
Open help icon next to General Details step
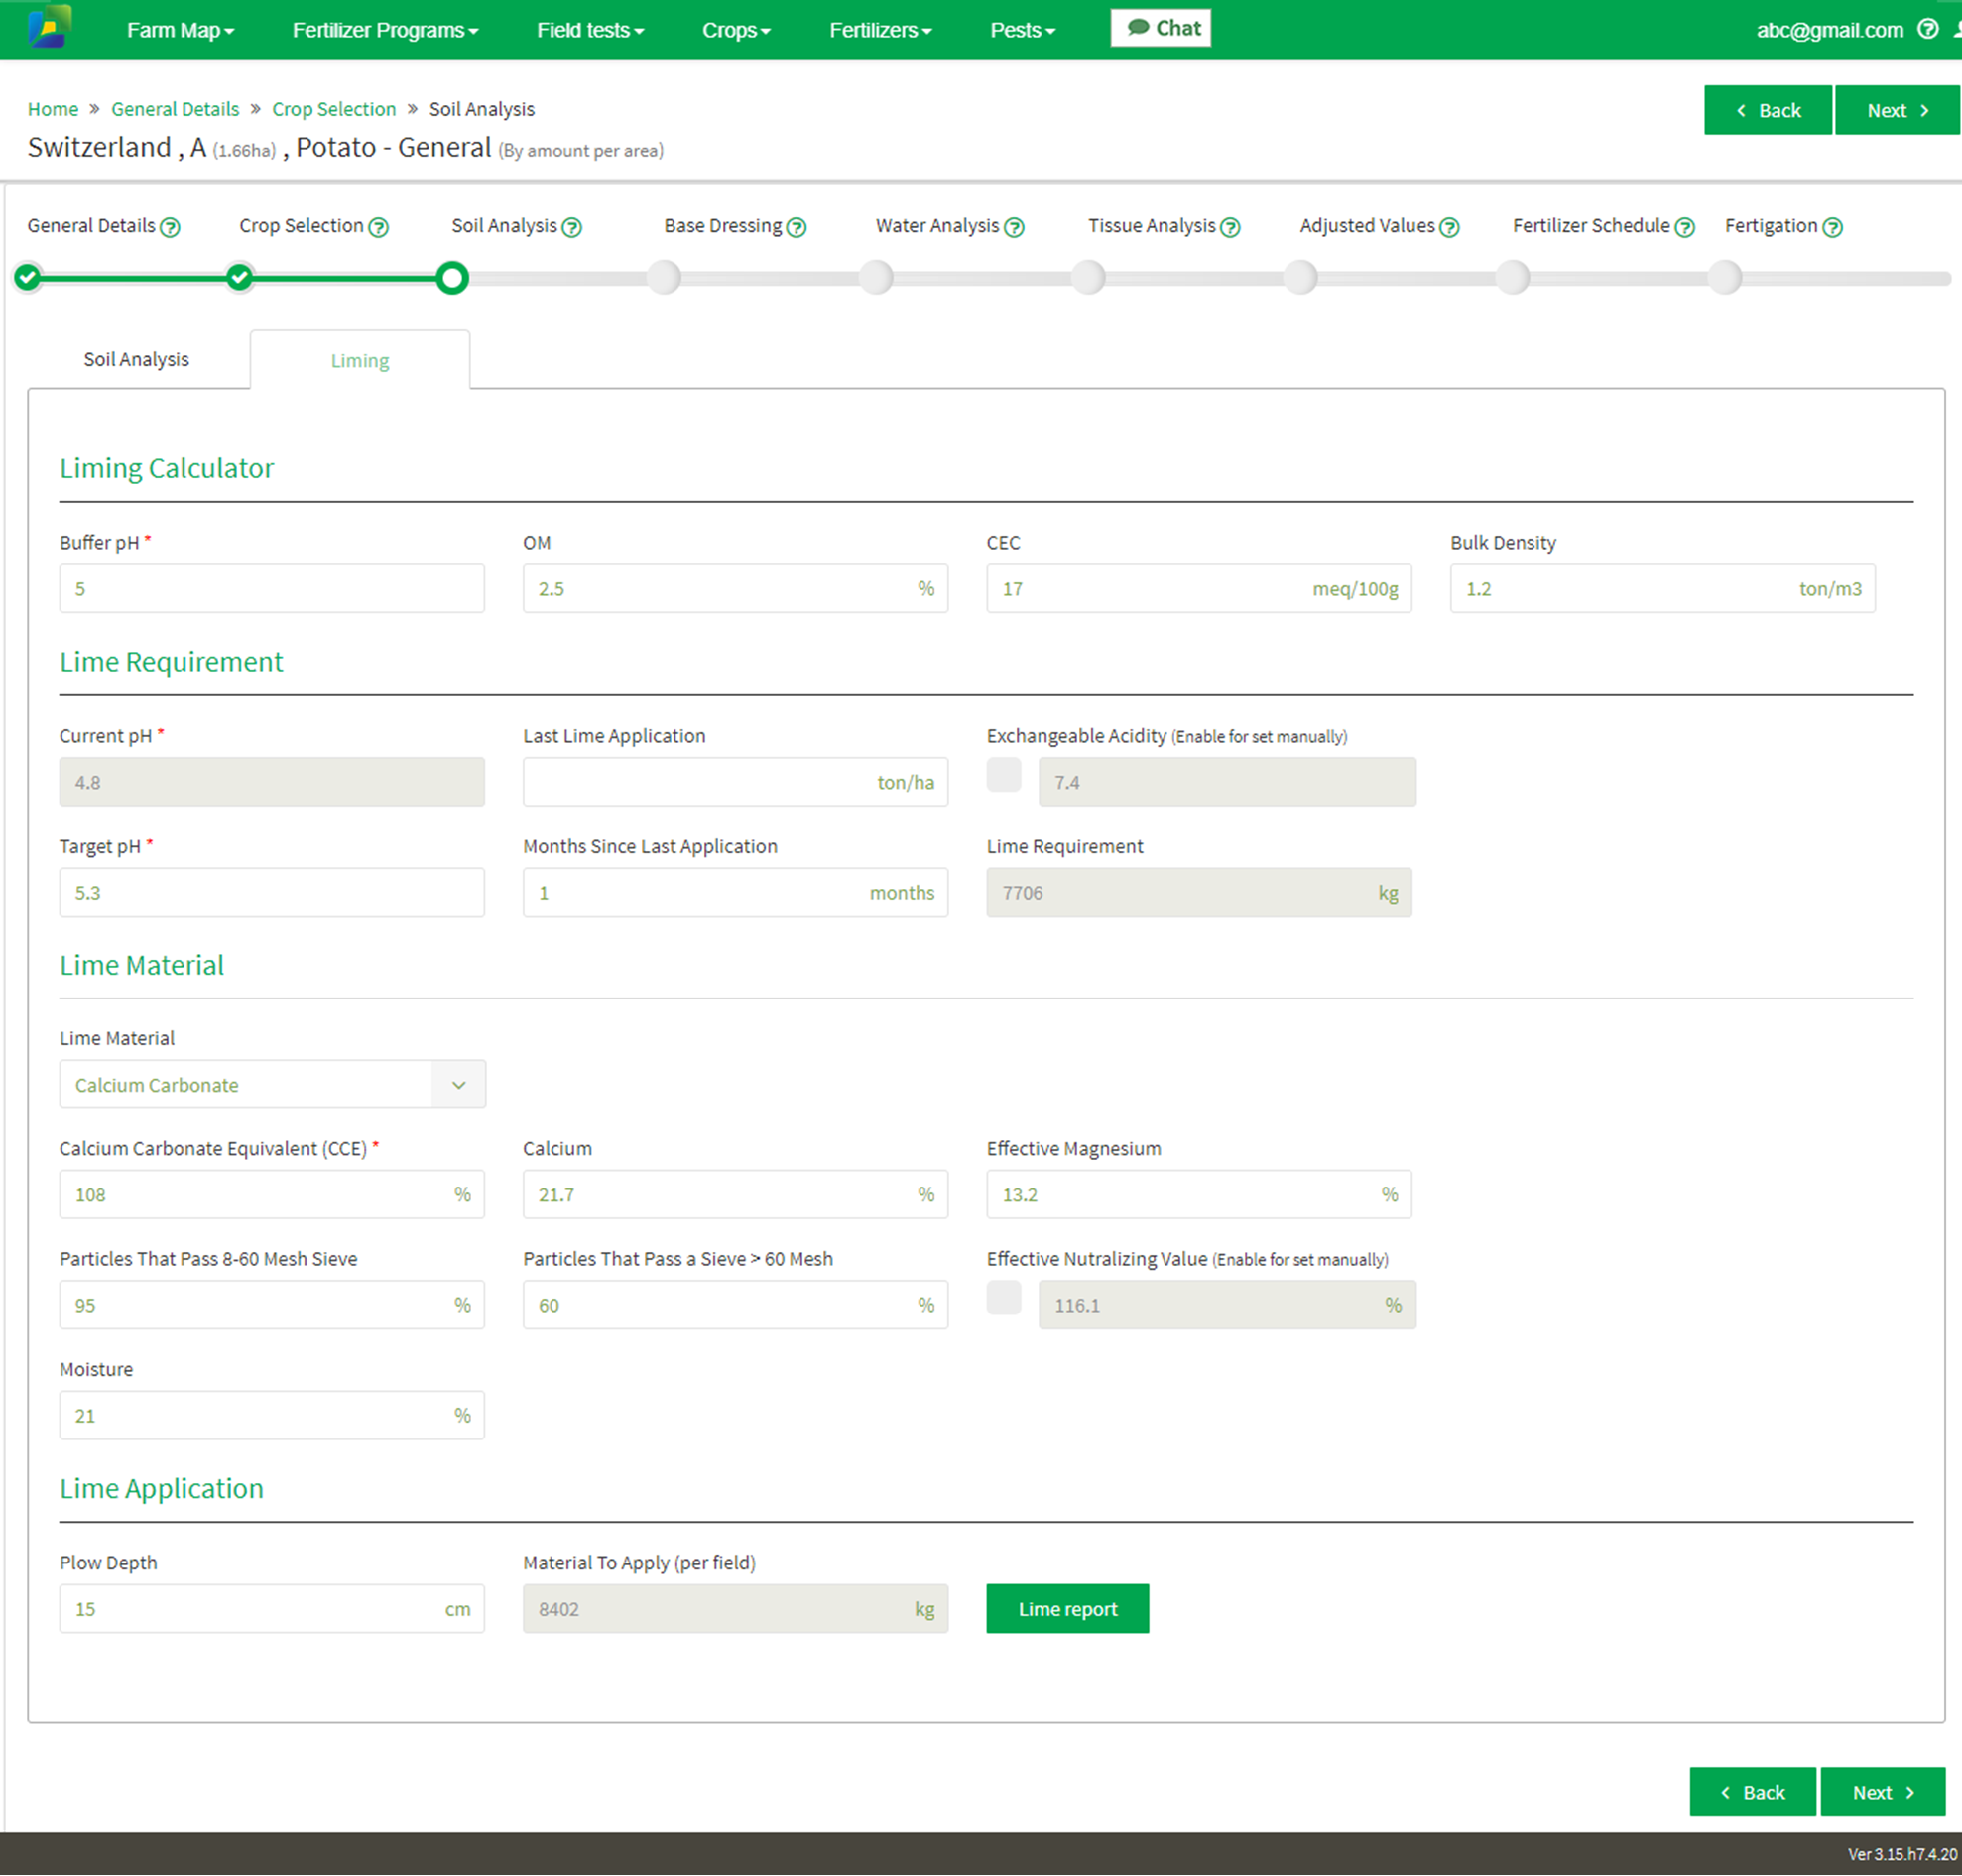171,227
